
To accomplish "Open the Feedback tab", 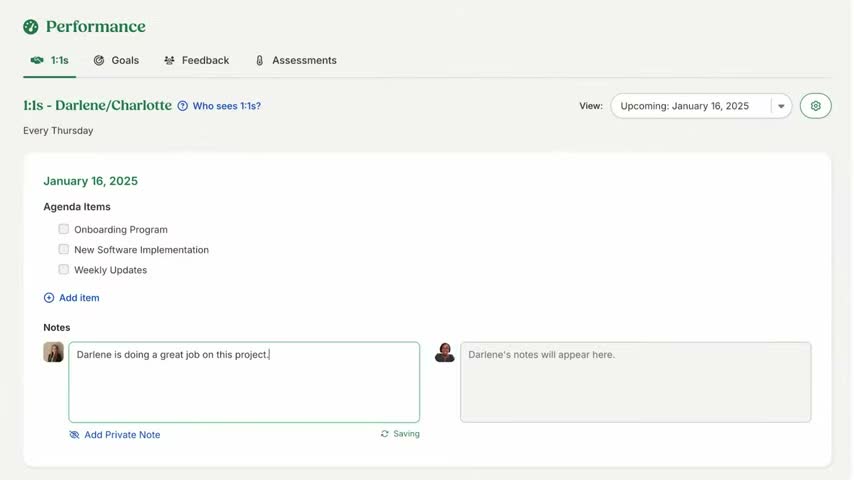I will [x=197, y=60].
